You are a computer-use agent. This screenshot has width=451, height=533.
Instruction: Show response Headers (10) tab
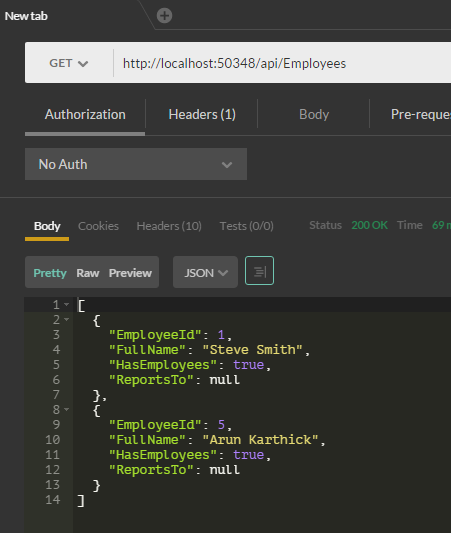coord(169,226)
